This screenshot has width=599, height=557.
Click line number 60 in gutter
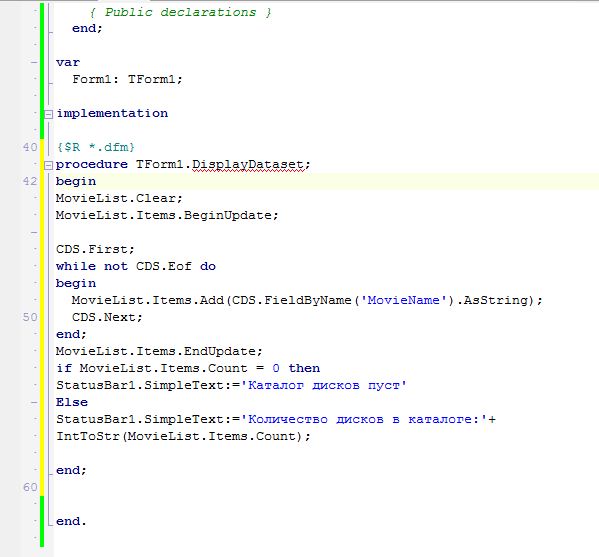30,487
